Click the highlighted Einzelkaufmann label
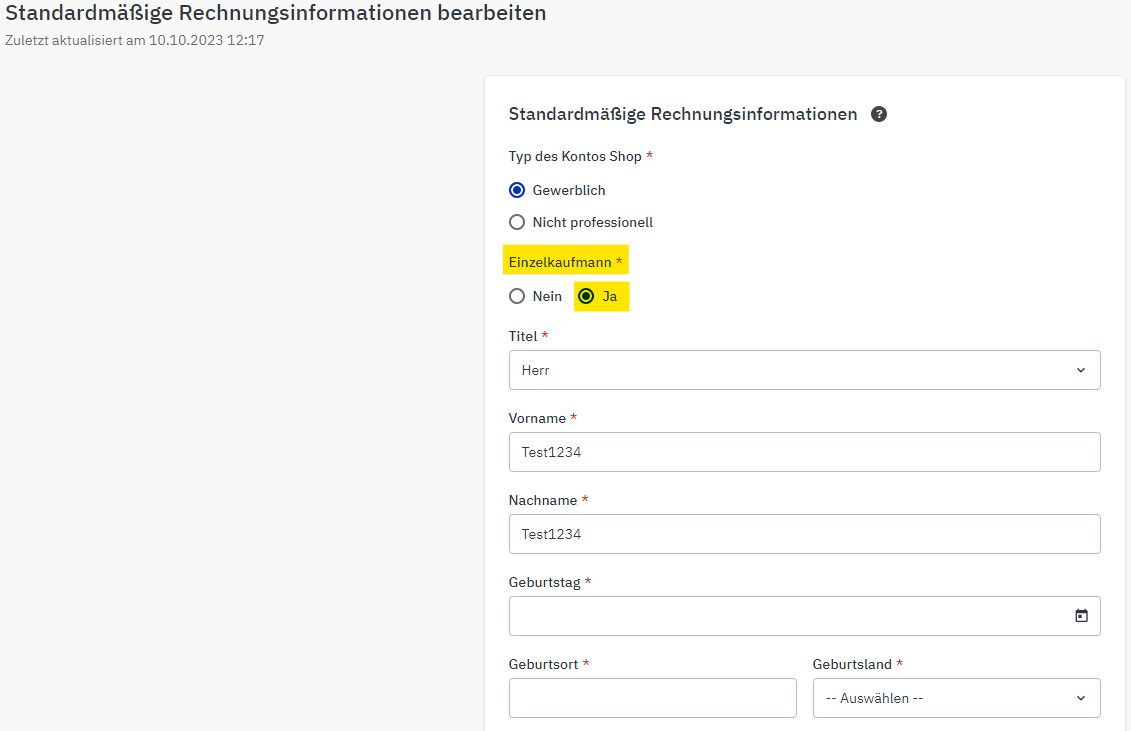The width and height of the screenshot is (1131, 731). pos(560,262)
